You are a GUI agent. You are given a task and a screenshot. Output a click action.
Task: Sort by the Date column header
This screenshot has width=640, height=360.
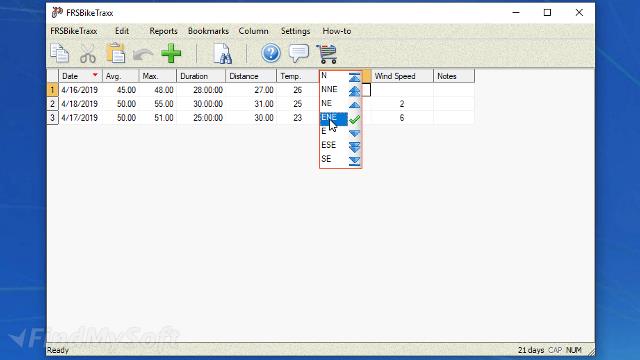80,76
